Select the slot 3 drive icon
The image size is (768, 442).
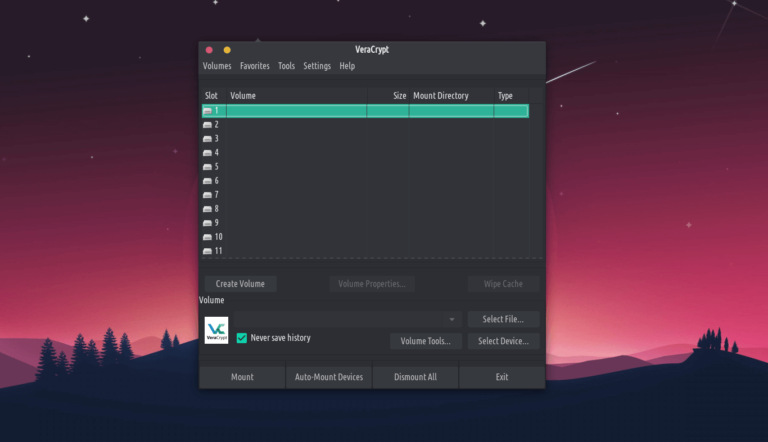[x=207, y=139]
